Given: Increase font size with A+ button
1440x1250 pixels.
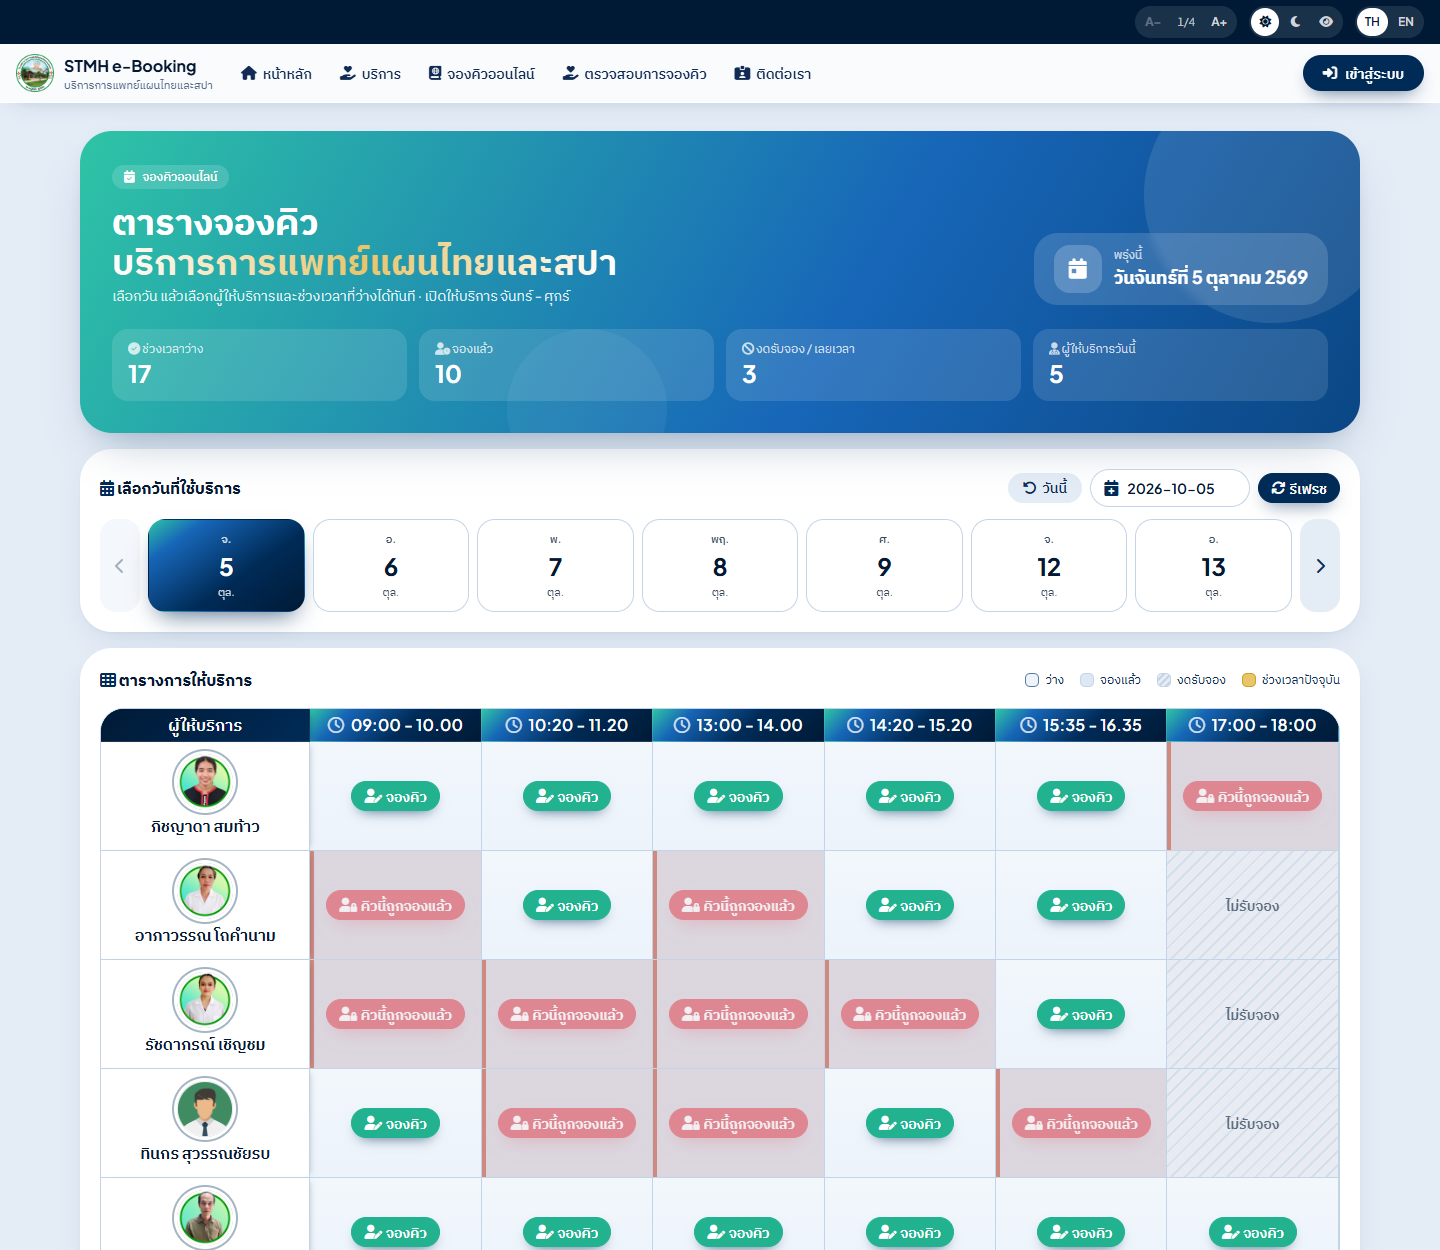Looking at the screenshot, I should coord(1219,22).
